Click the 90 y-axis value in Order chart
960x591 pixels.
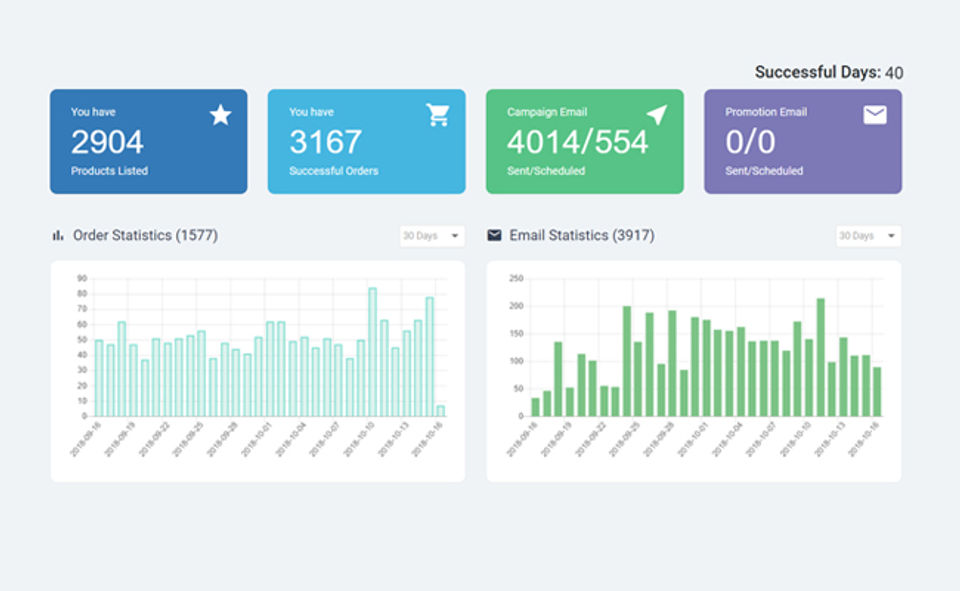pyautogui.click(x=82, y=279)
